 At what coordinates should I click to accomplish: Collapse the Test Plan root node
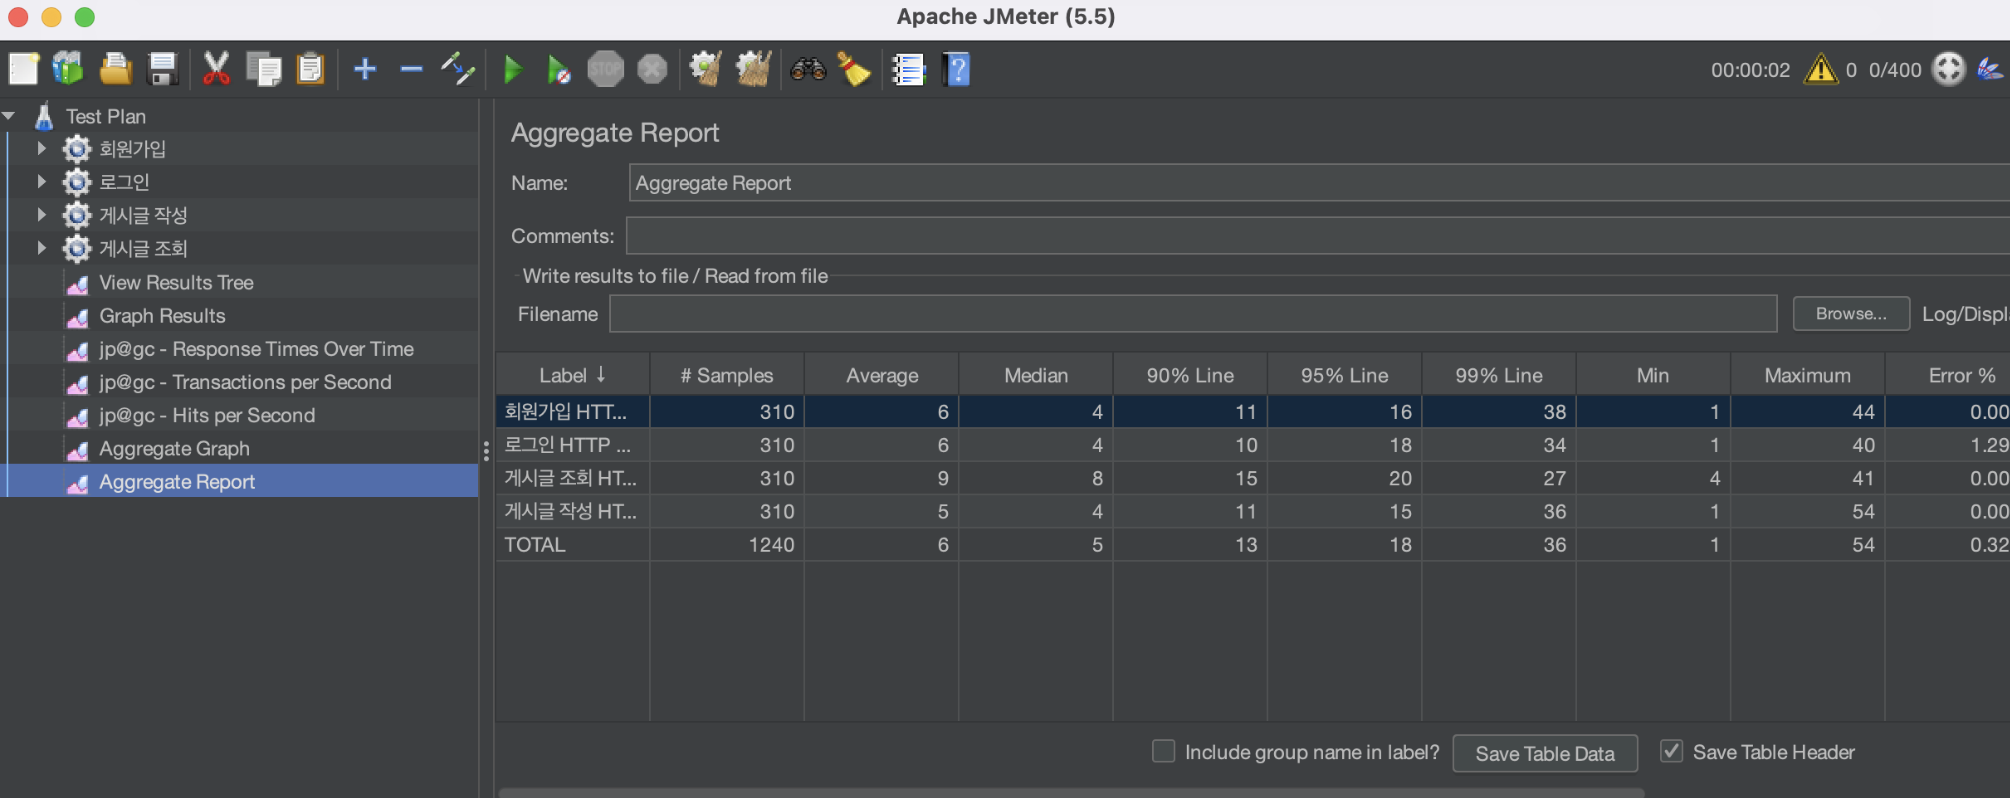tap(10, 116)
